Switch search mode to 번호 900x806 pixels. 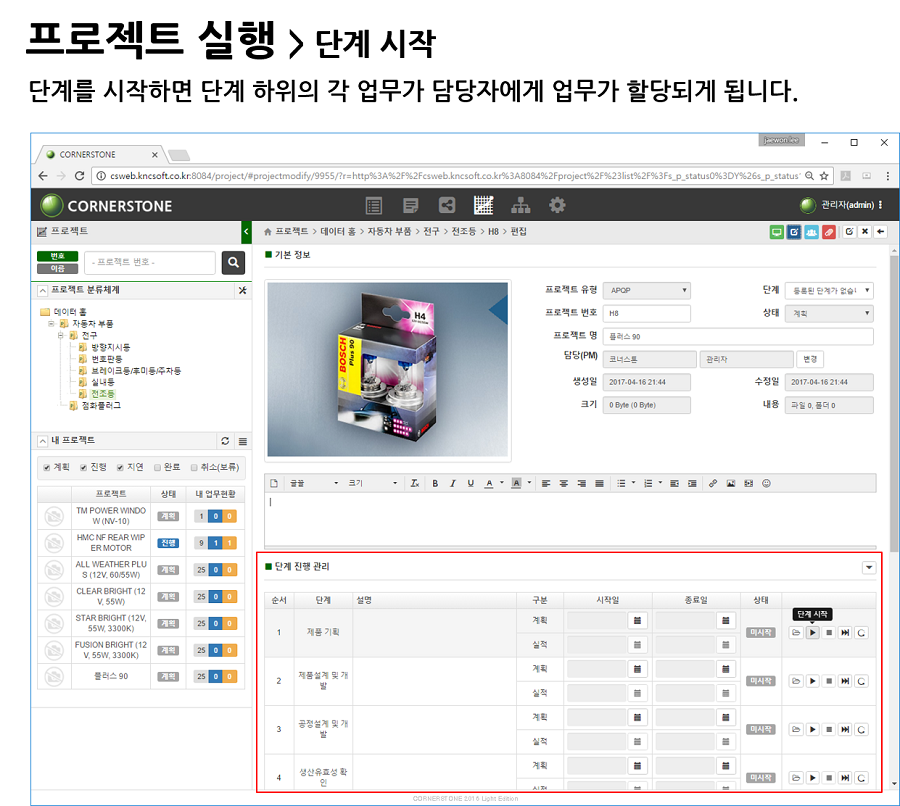pyautogui.click(x=57, y=256)
